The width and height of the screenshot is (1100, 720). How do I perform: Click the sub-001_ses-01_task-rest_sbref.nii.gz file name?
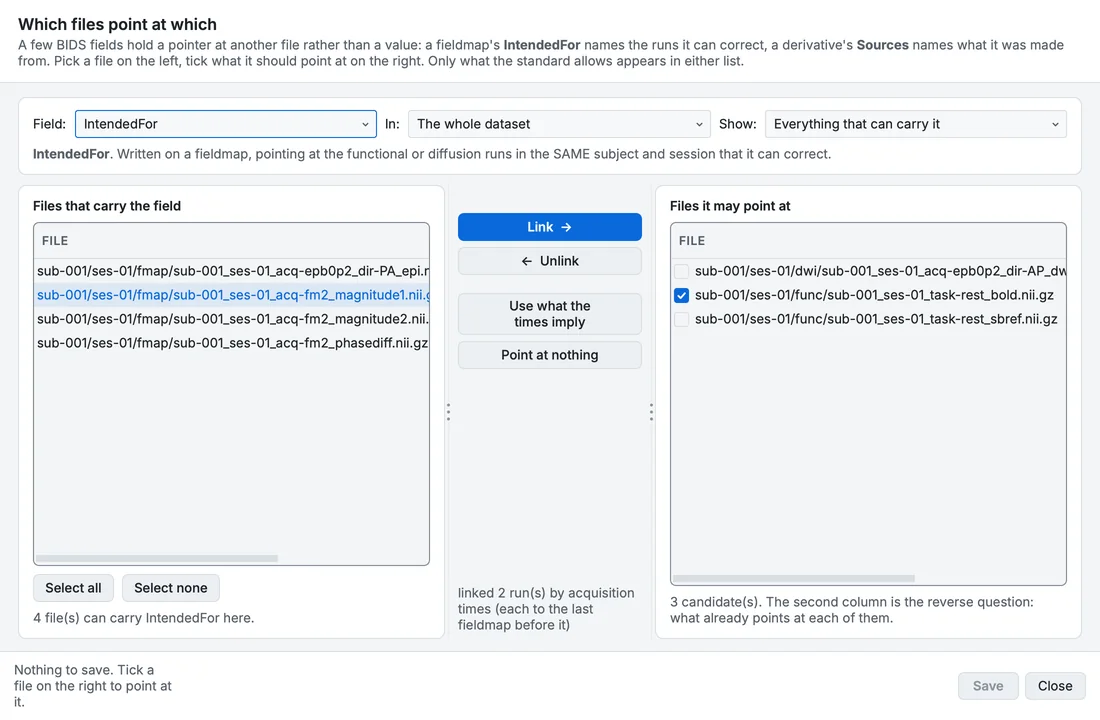pyautogui.click(x=876, y=319)
